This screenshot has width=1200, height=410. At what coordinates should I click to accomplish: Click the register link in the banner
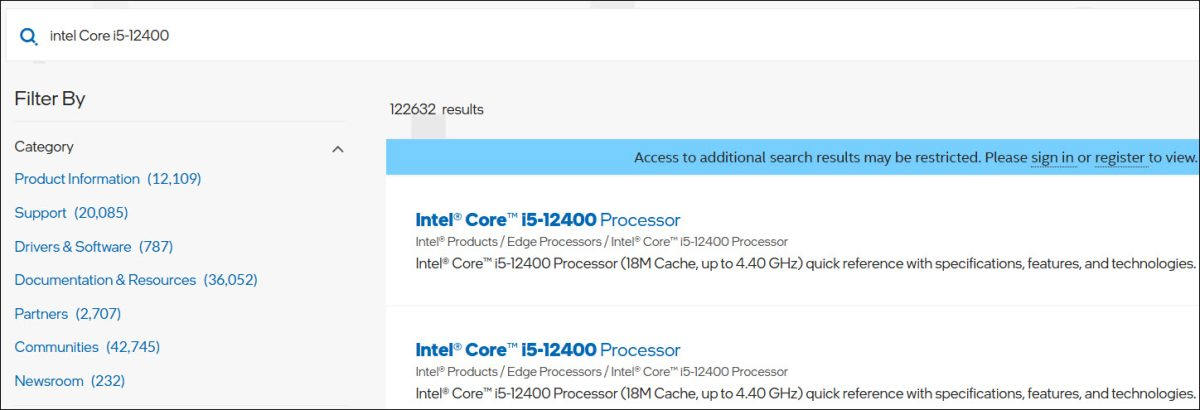(1119, 157)
